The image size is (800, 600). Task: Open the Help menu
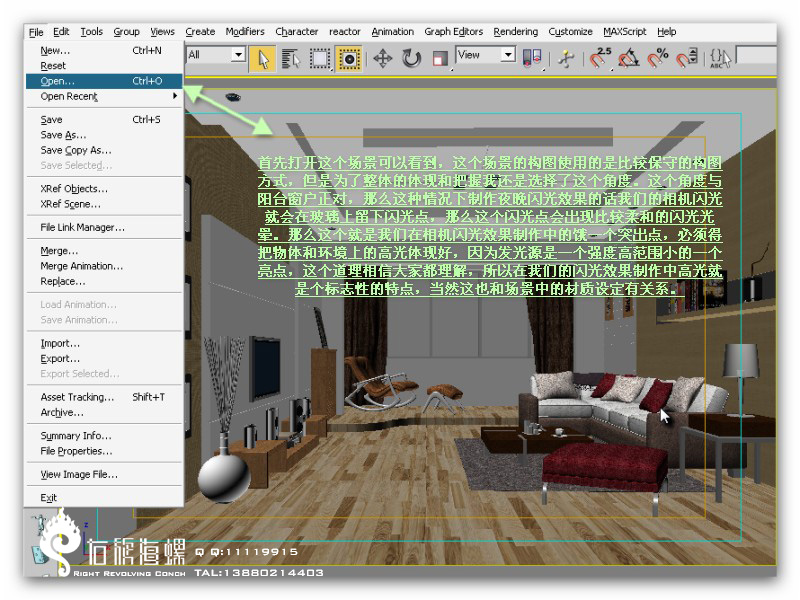coord(666,32)
